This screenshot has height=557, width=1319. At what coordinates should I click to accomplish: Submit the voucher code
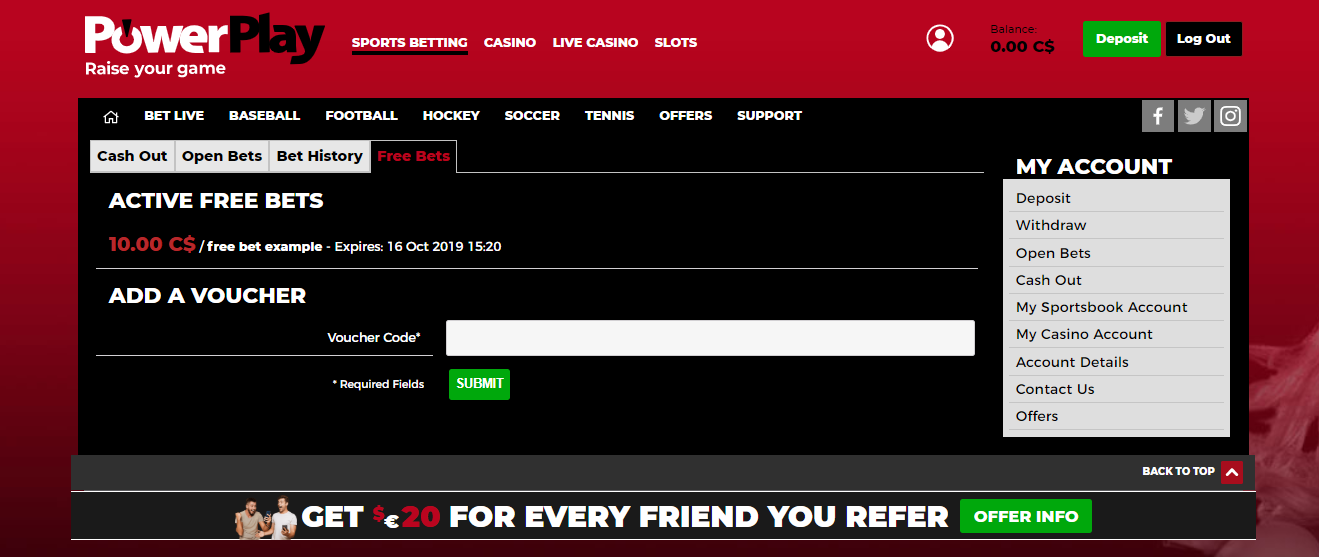(x=479, y=384)
